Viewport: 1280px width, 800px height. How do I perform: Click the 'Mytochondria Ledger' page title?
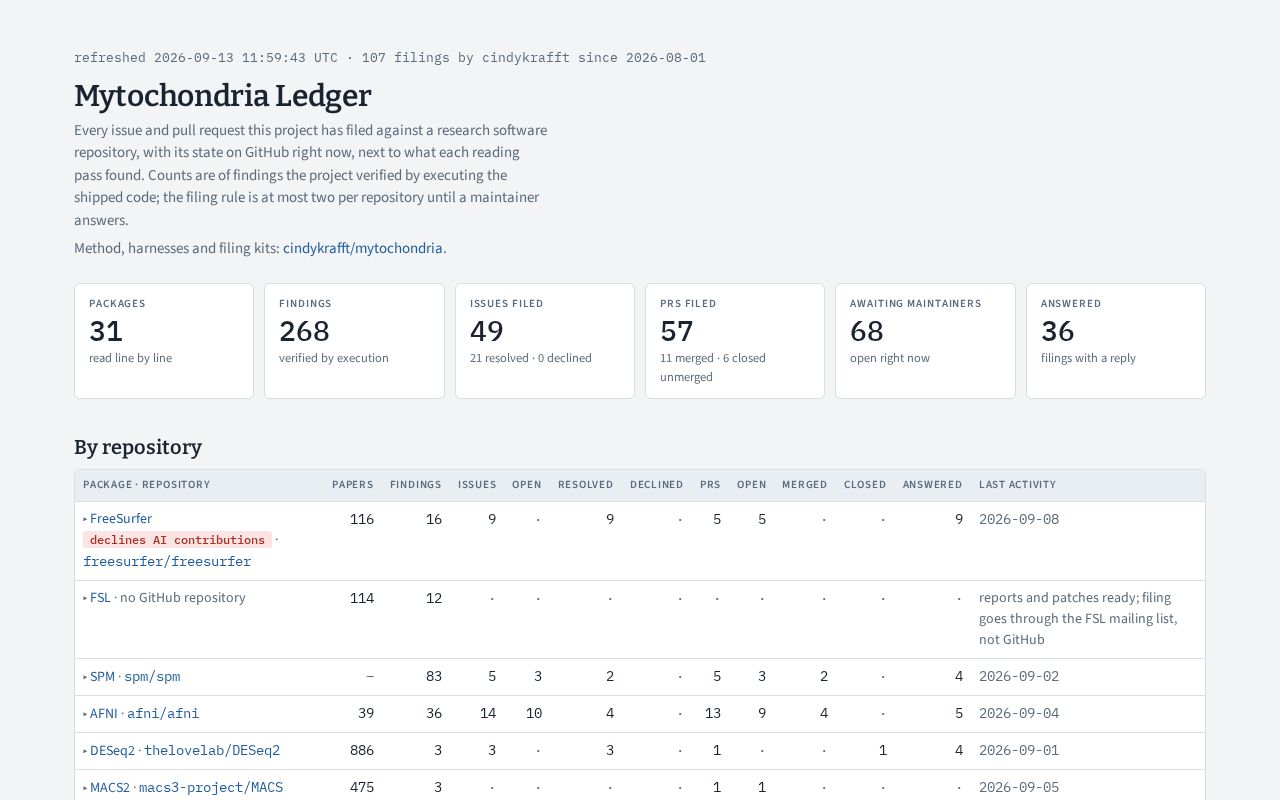[223, 96]
